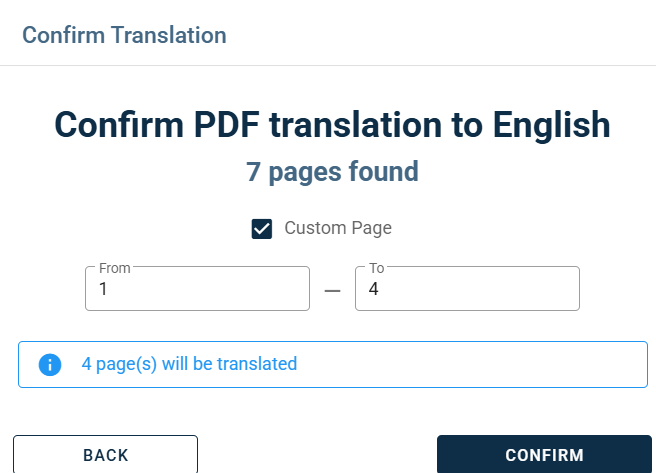Click the small 'From' field label

(115, 268)
